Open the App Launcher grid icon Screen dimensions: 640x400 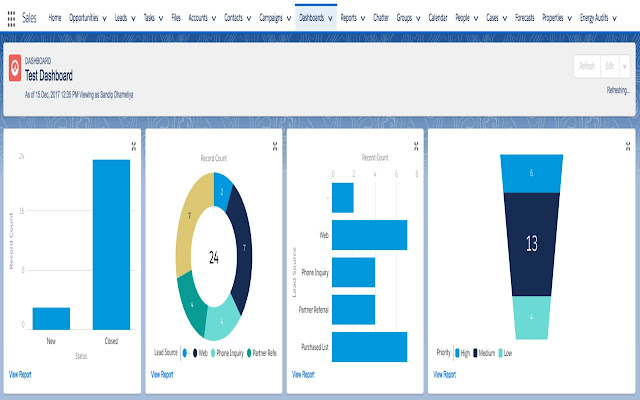coord(11,18)
